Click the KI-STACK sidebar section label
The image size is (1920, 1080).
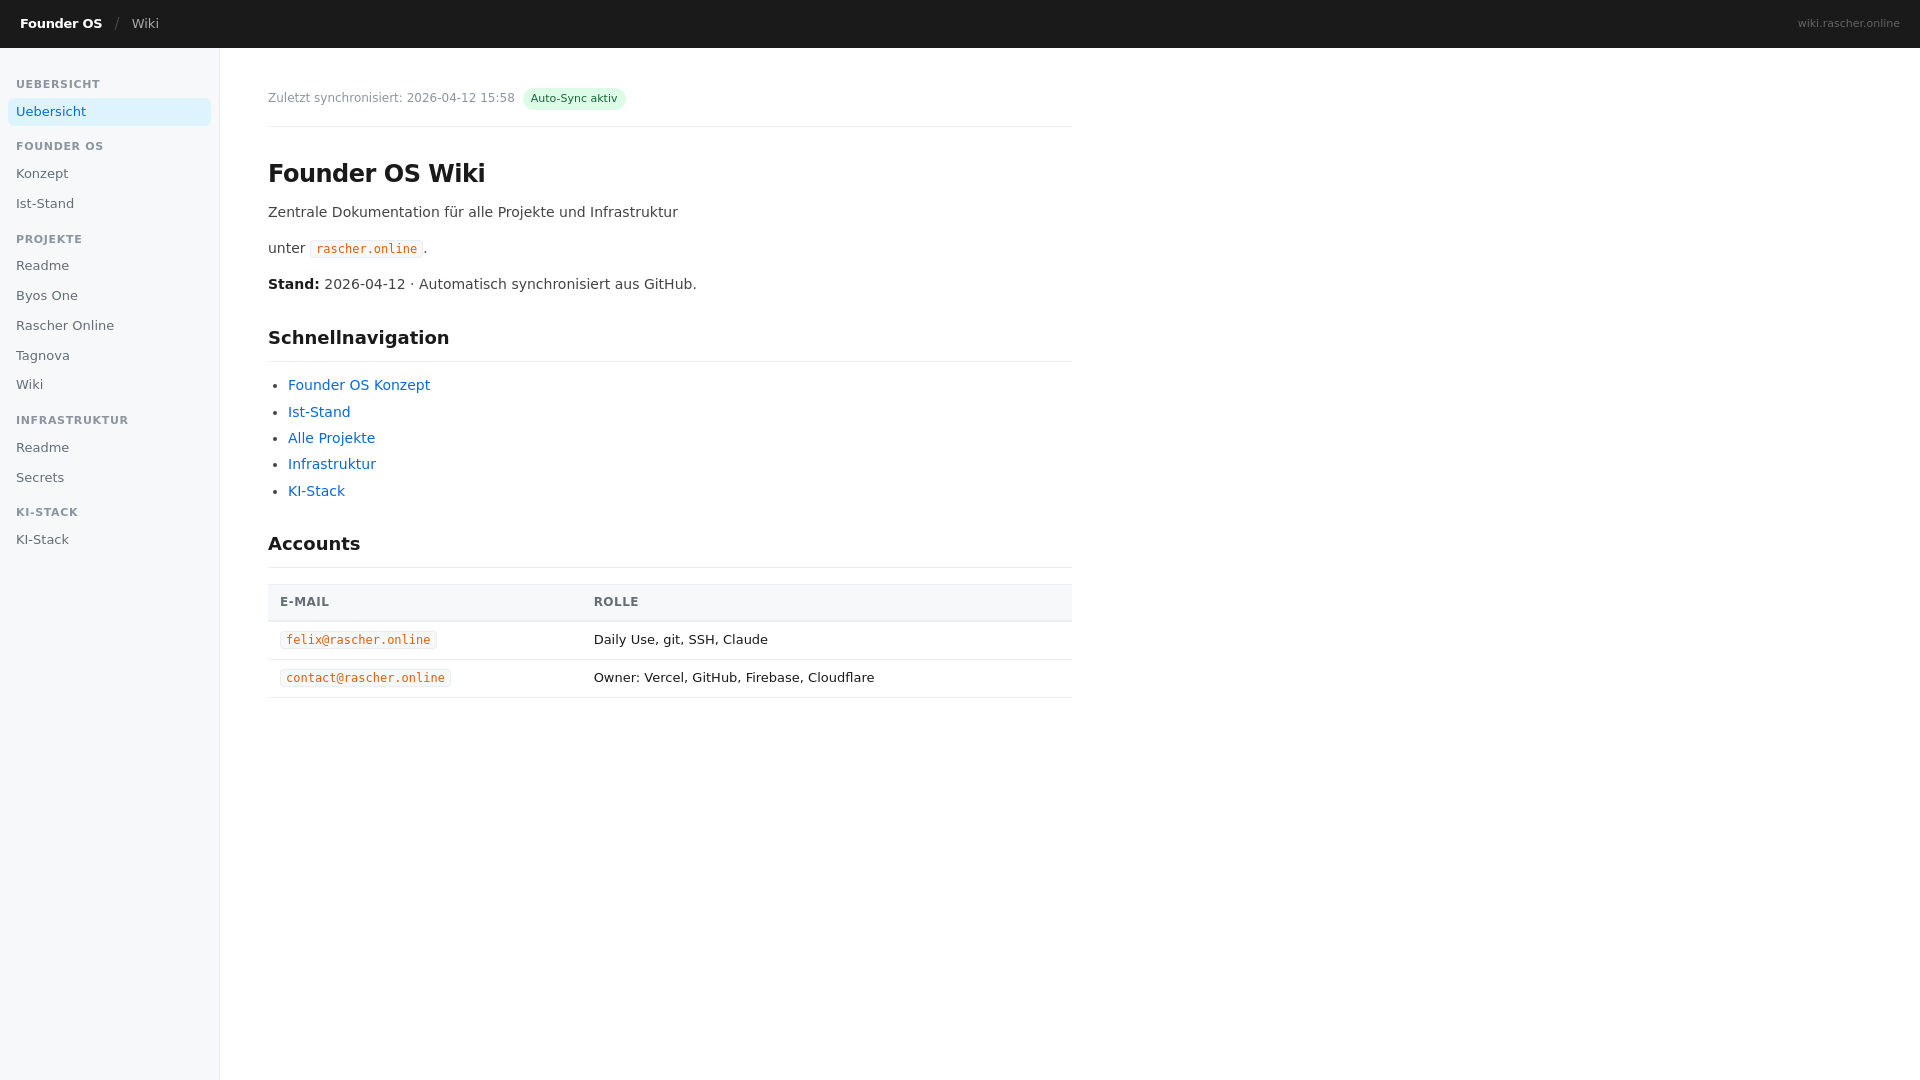coord(47,513)
